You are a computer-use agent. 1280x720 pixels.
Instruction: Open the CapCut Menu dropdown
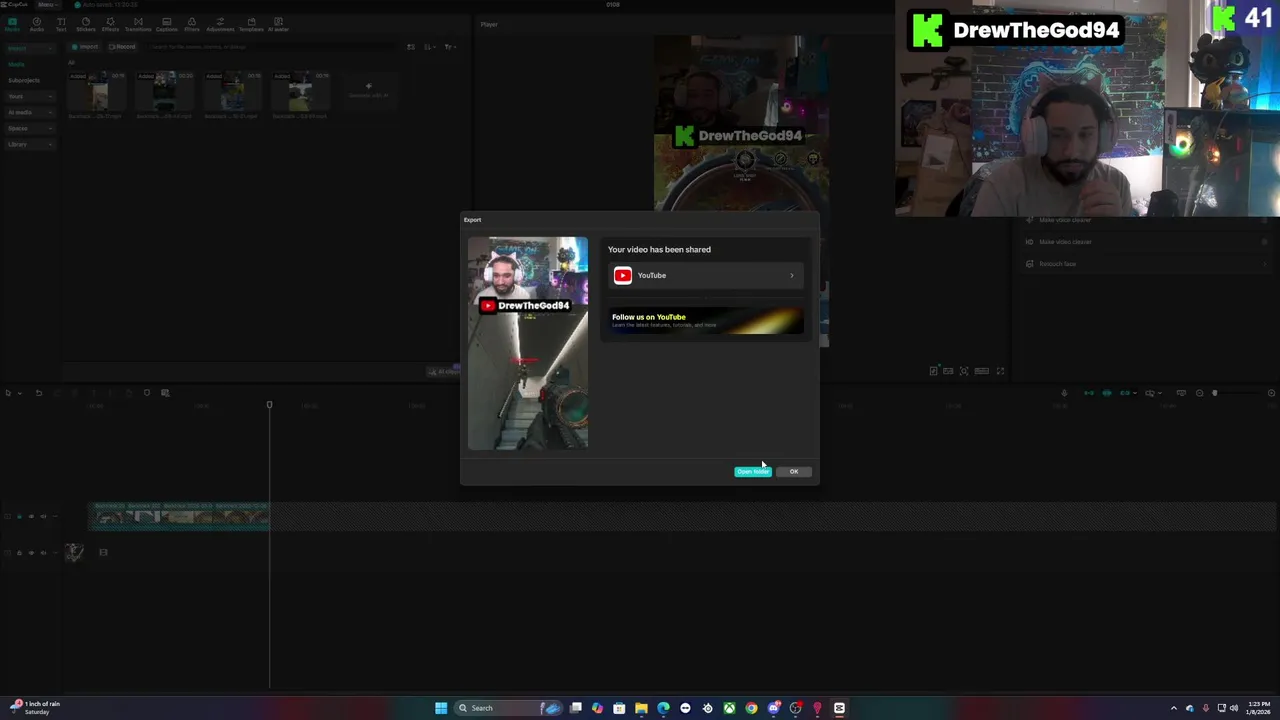point(46,5)
